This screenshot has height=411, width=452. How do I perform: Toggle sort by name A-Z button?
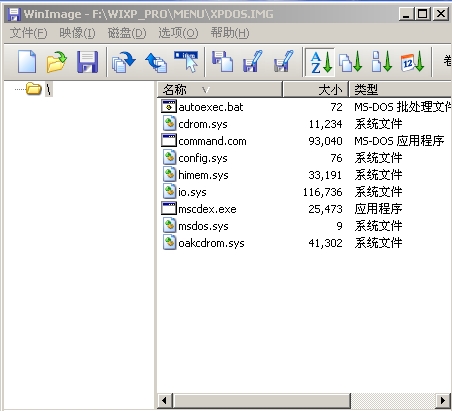pyautogui.click(x=321, y=62)
